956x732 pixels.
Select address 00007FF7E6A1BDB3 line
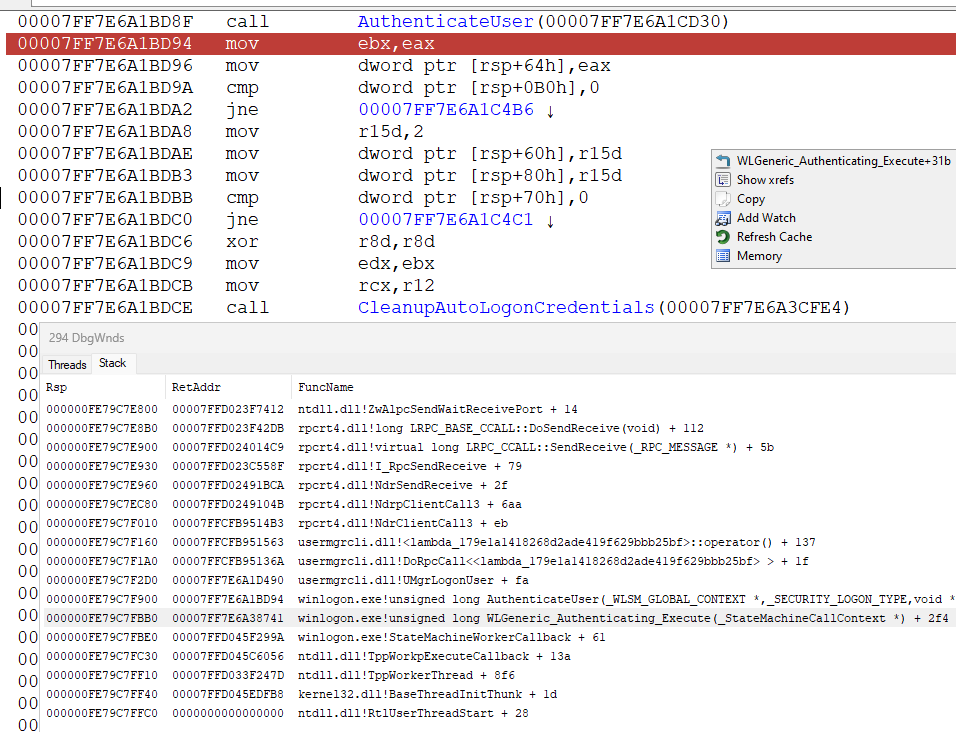point(105,176)
